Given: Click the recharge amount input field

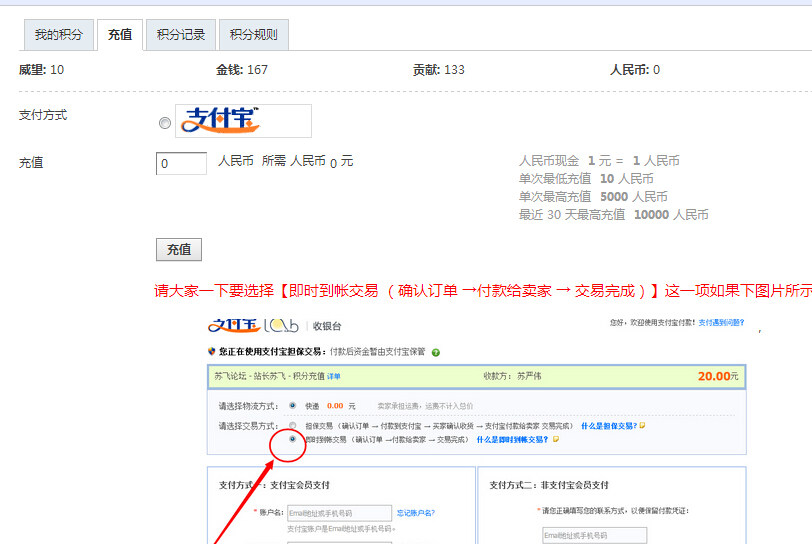Looking at the screenshot, I should pyautogui.click(x=181, y=163).
